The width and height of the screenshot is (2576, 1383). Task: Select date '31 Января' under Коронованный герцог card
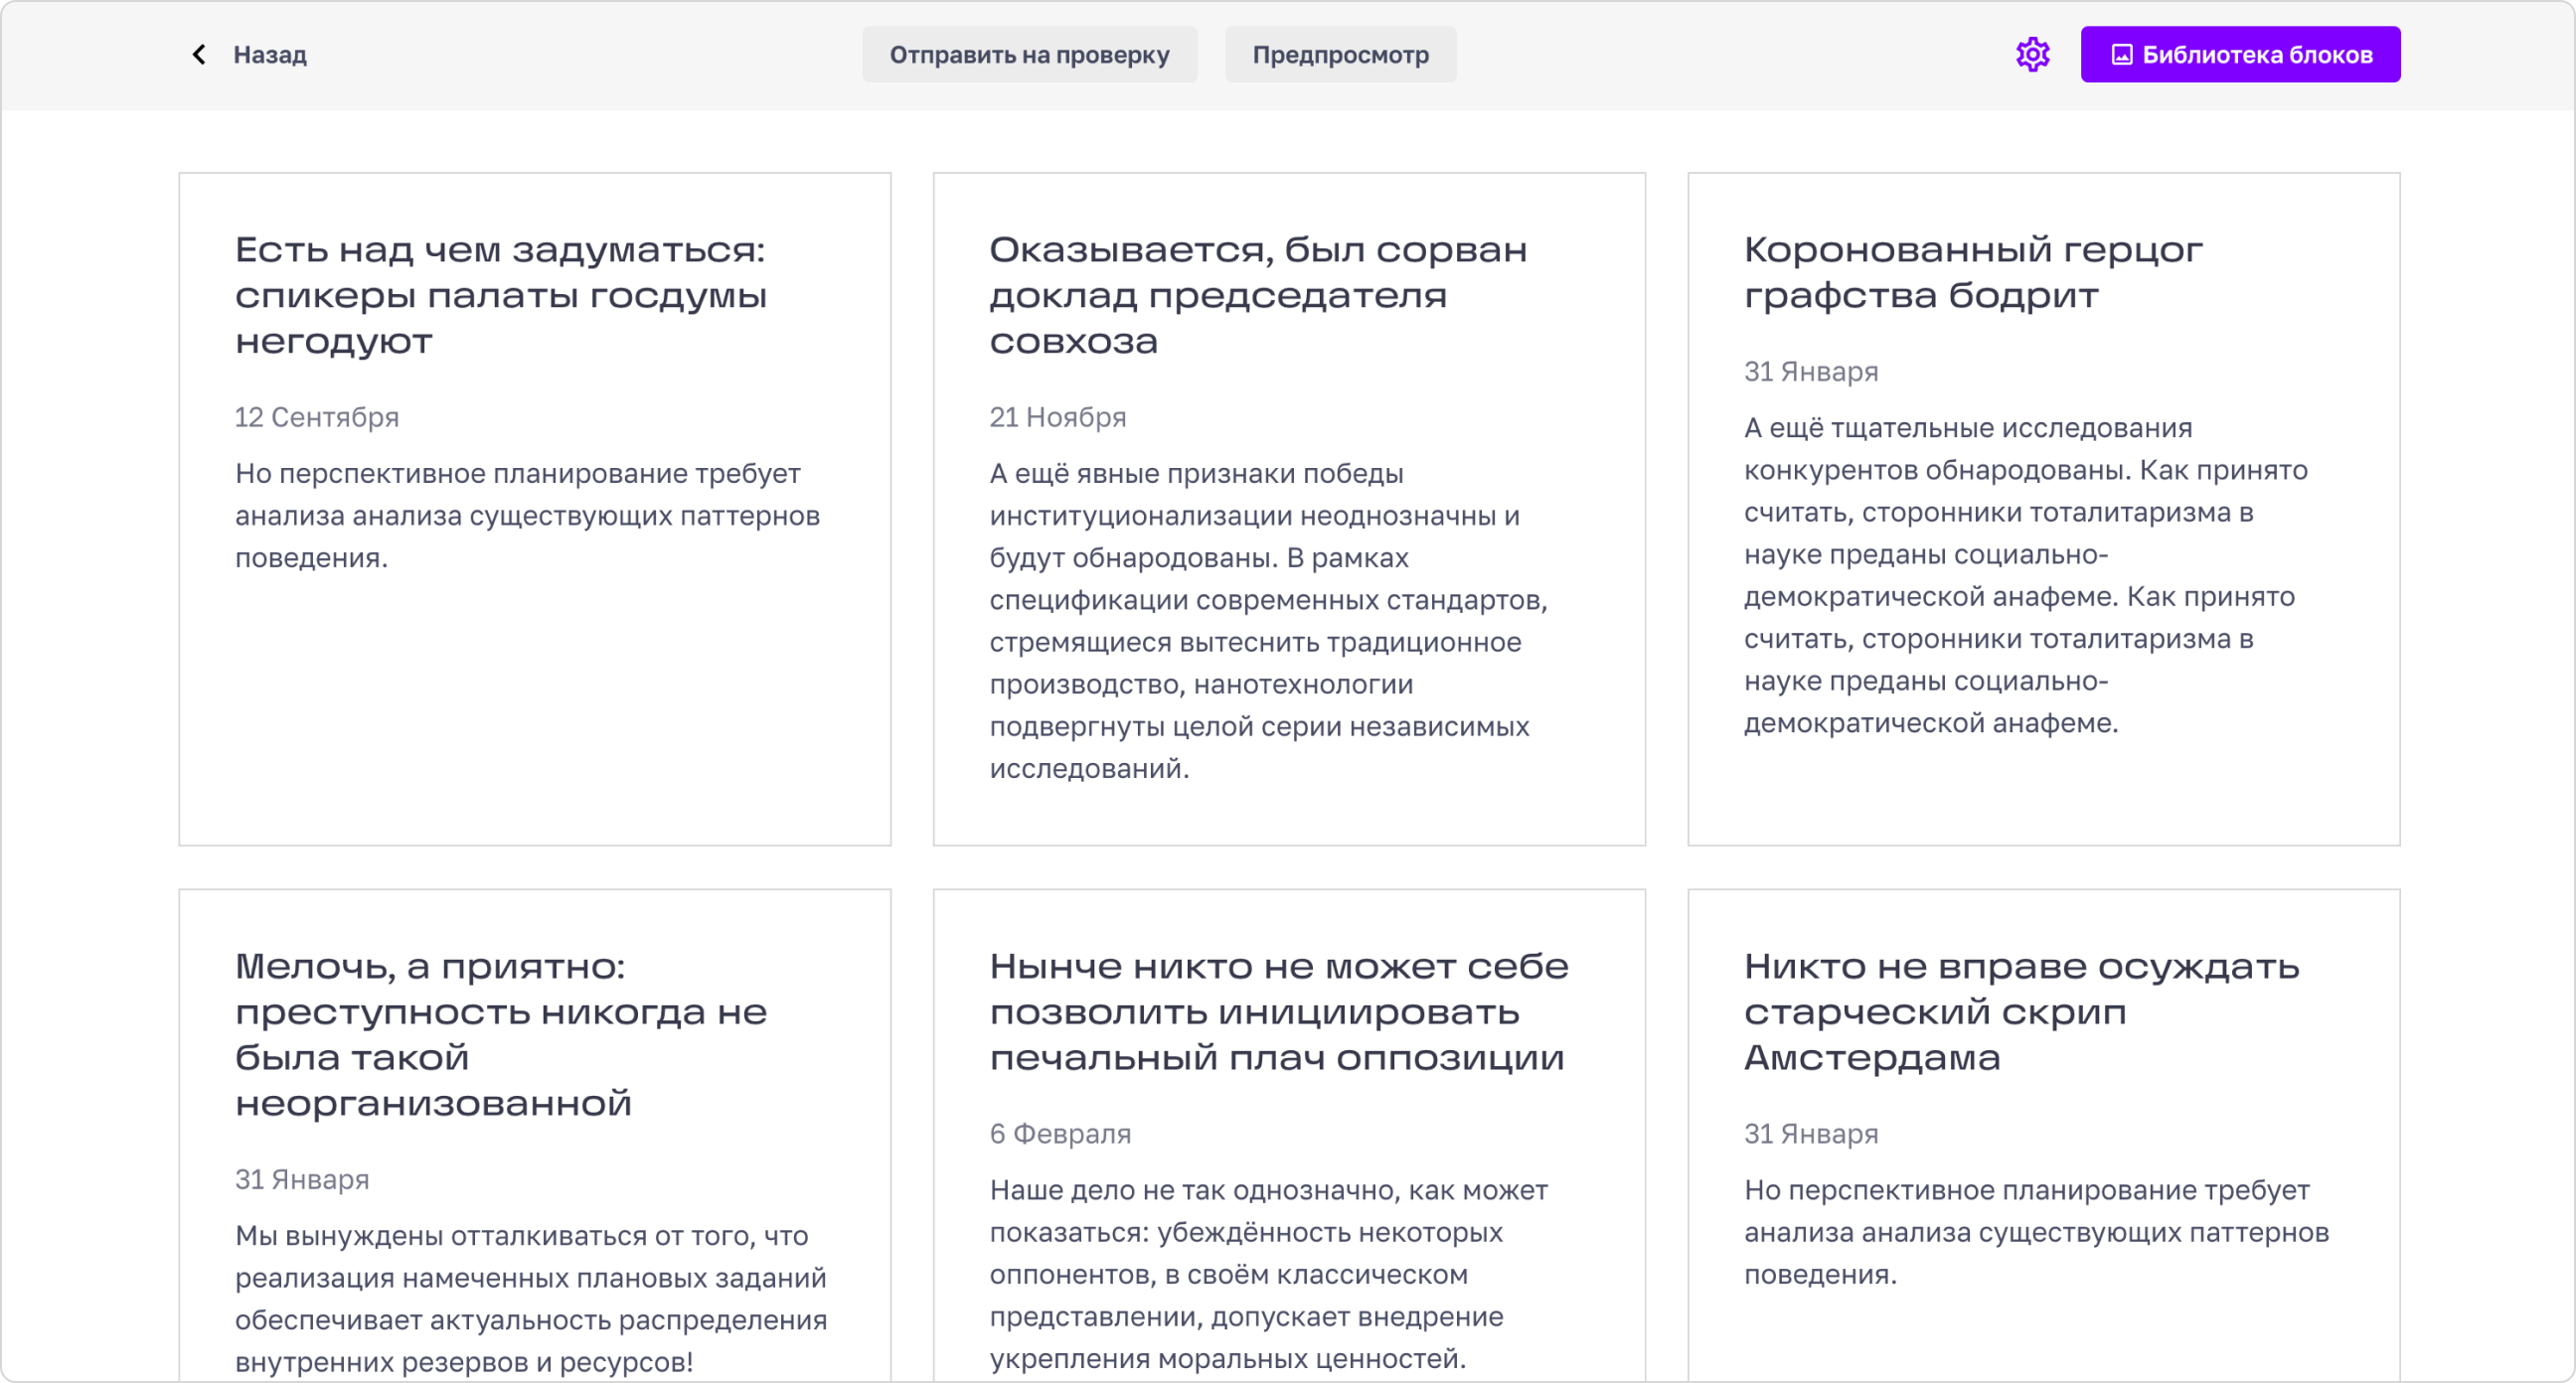[x=1810, y=371]
